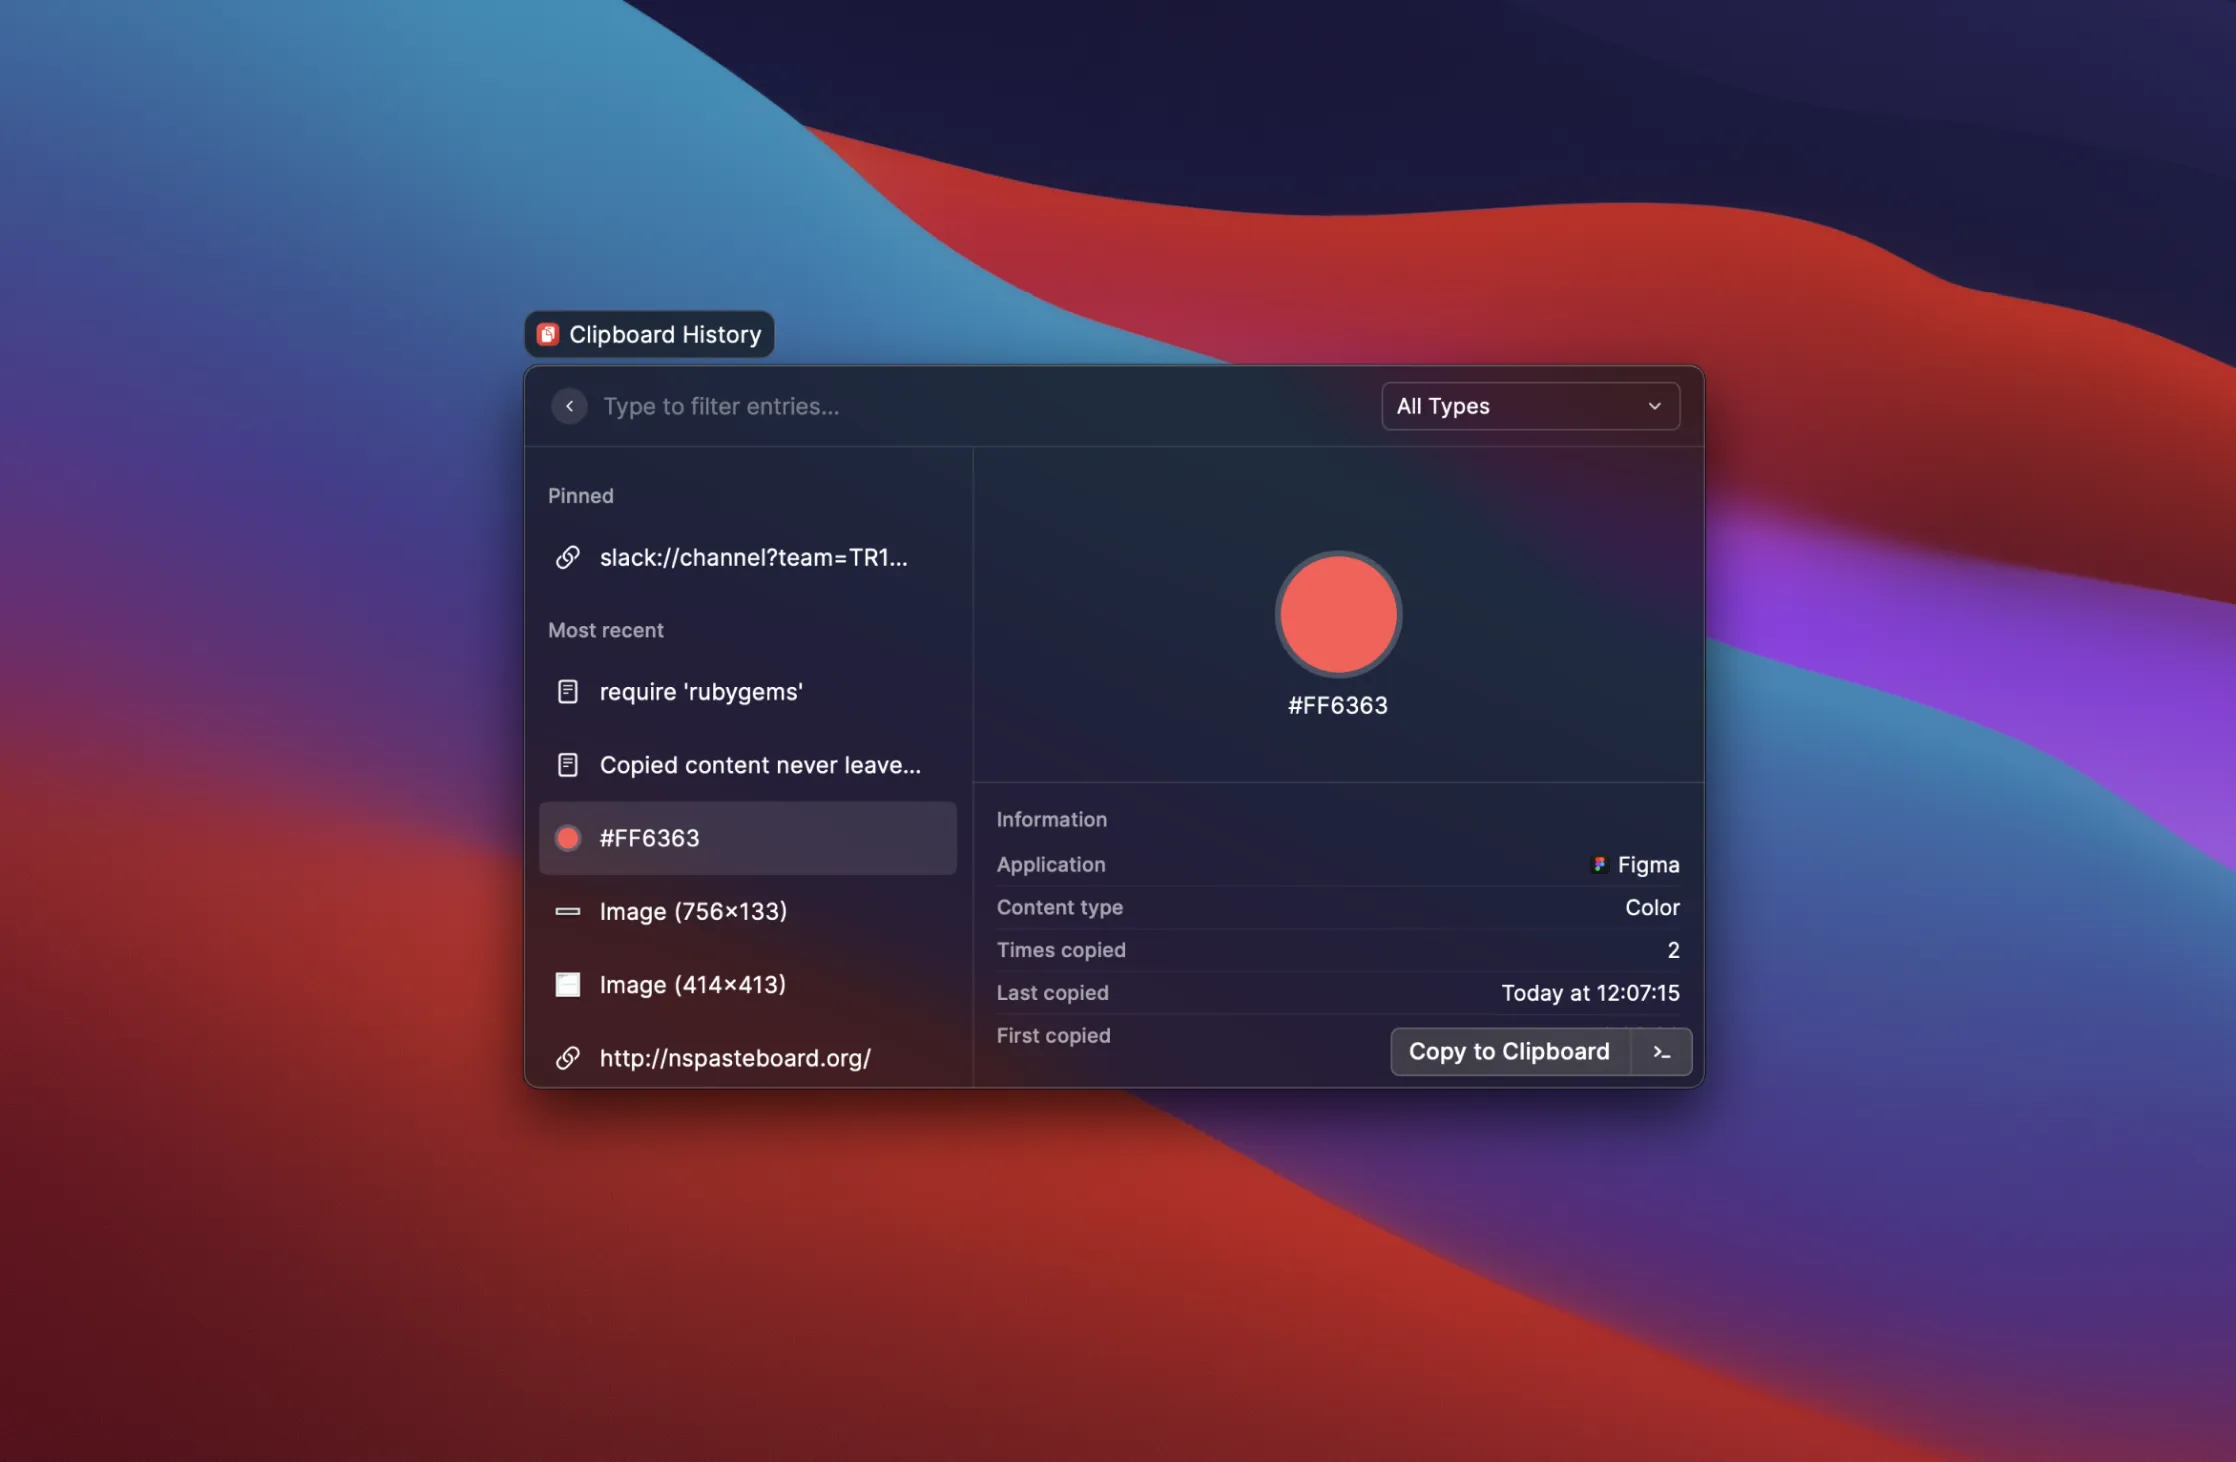Select the pinned slack://channel entry
Screen dimensions: 2236x1462
753,557
